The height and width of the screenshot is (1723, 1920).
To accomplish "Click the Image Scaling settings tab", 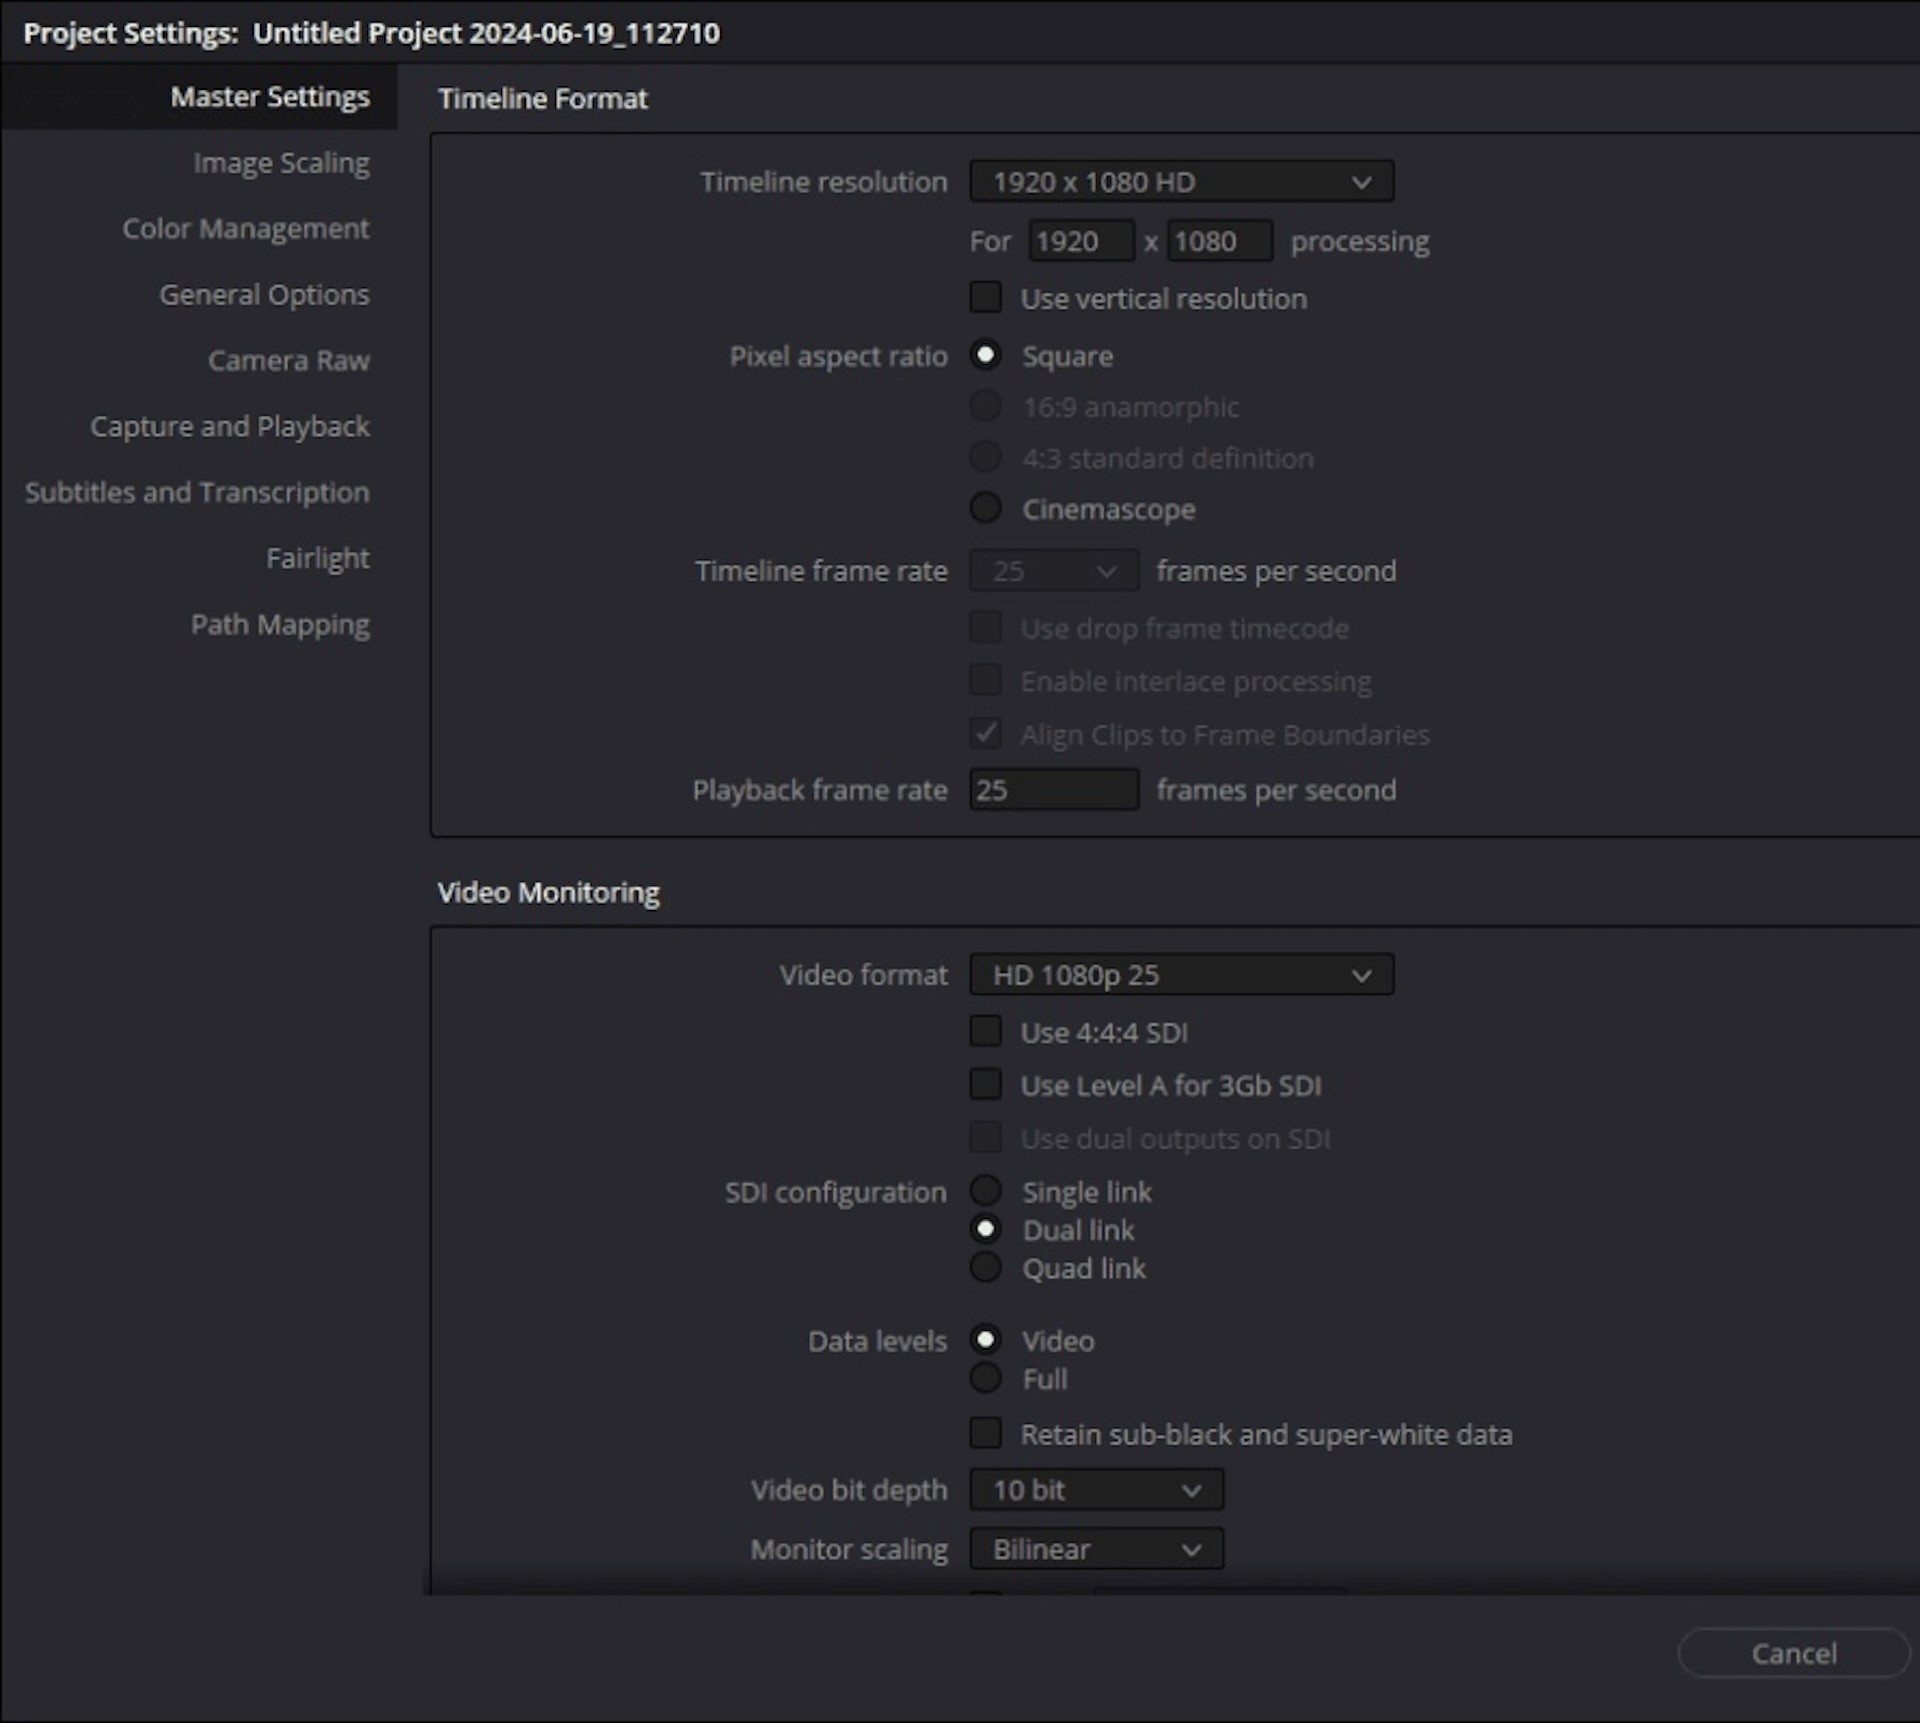I will (x=279, y=163).
